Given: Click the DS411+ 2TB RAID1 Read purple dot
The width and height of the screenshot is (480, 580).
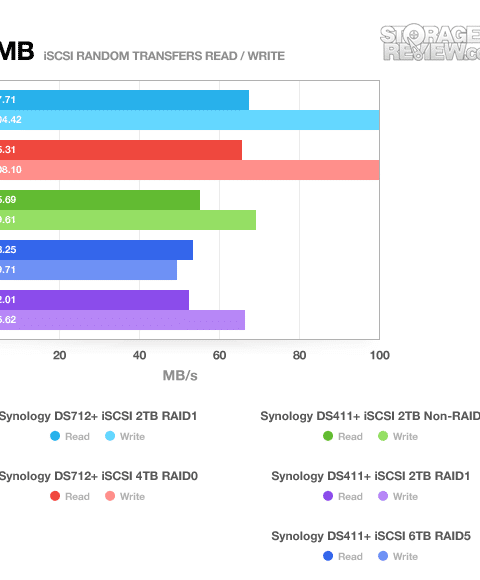Looking at the screenshot, I should (328, 496).
